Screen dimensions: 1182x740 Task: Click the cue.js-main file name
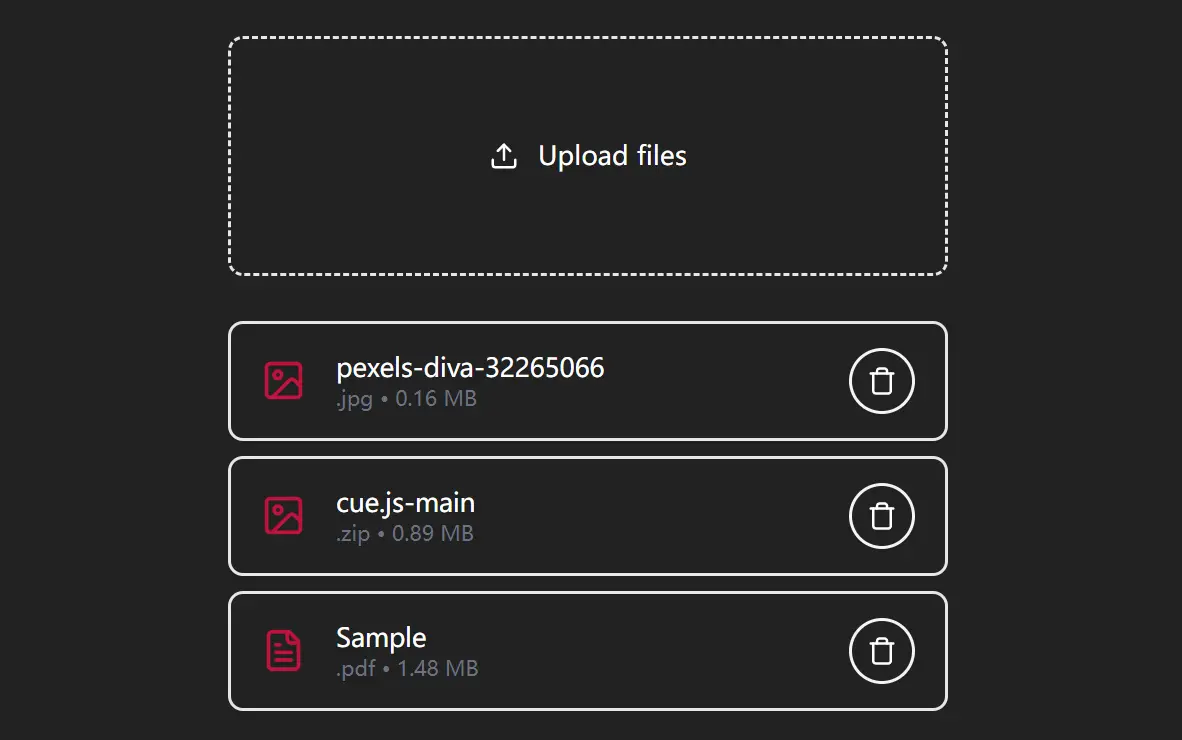[x=405, y=503]
